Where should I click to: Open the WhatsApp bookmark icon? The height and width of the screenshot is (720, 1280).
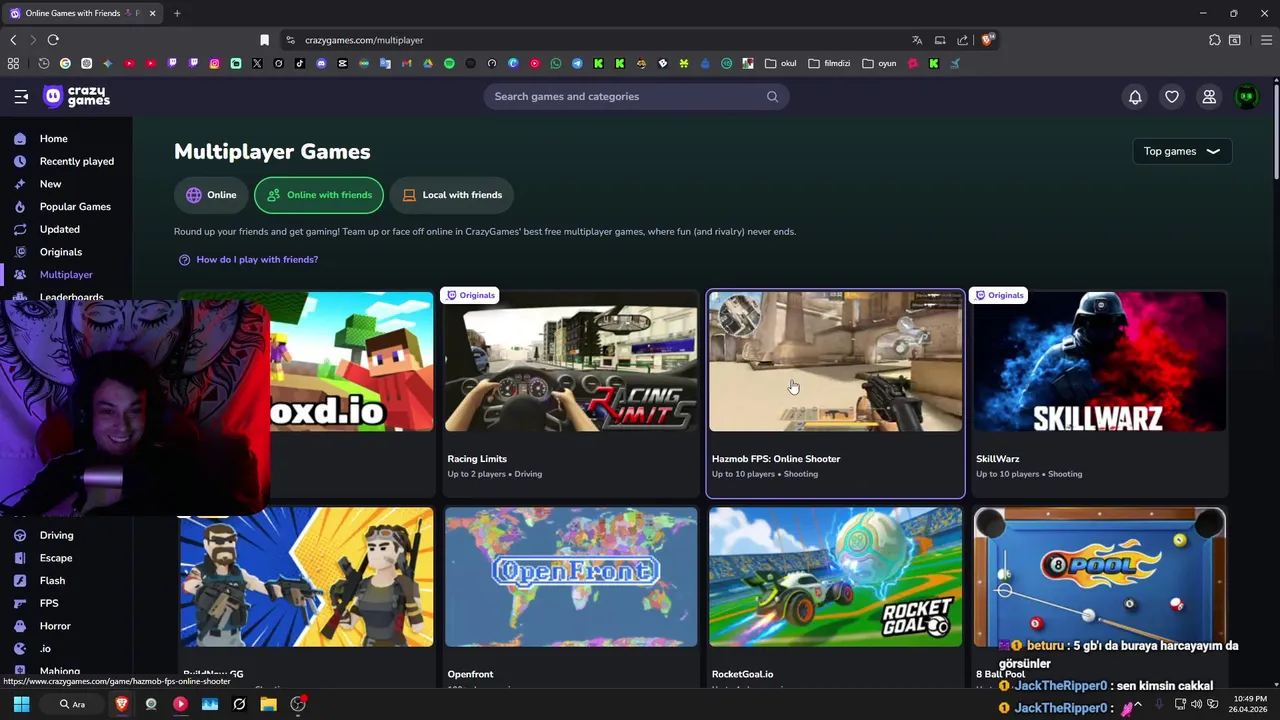[556, 63]
